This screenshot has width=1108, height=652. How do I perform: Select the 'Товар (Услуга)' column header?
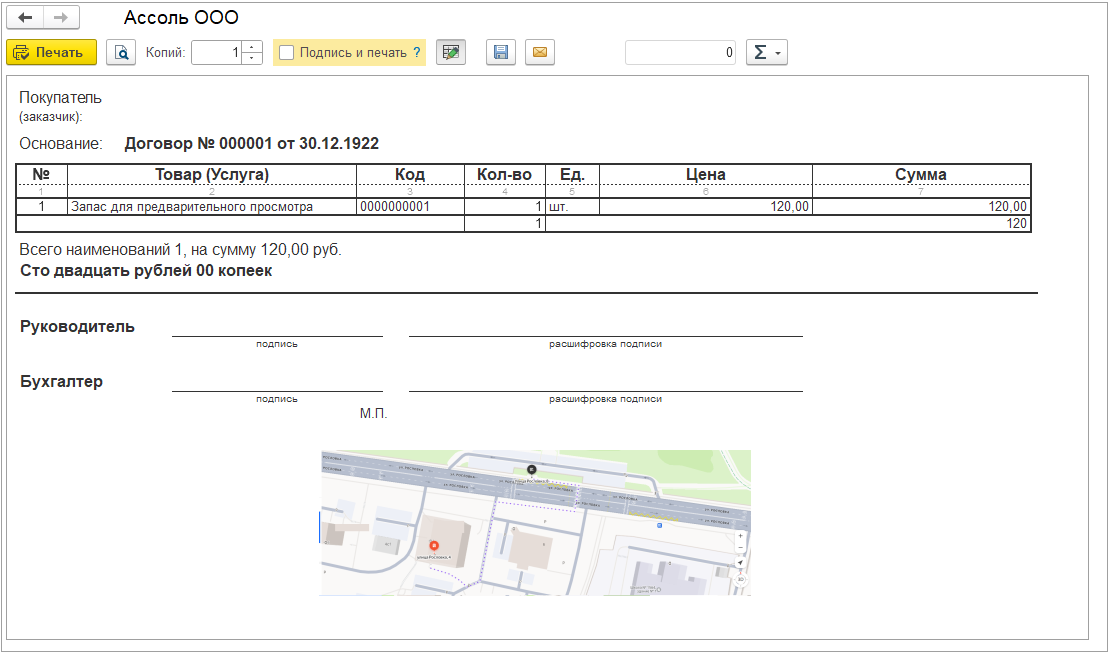click(211, 174)
